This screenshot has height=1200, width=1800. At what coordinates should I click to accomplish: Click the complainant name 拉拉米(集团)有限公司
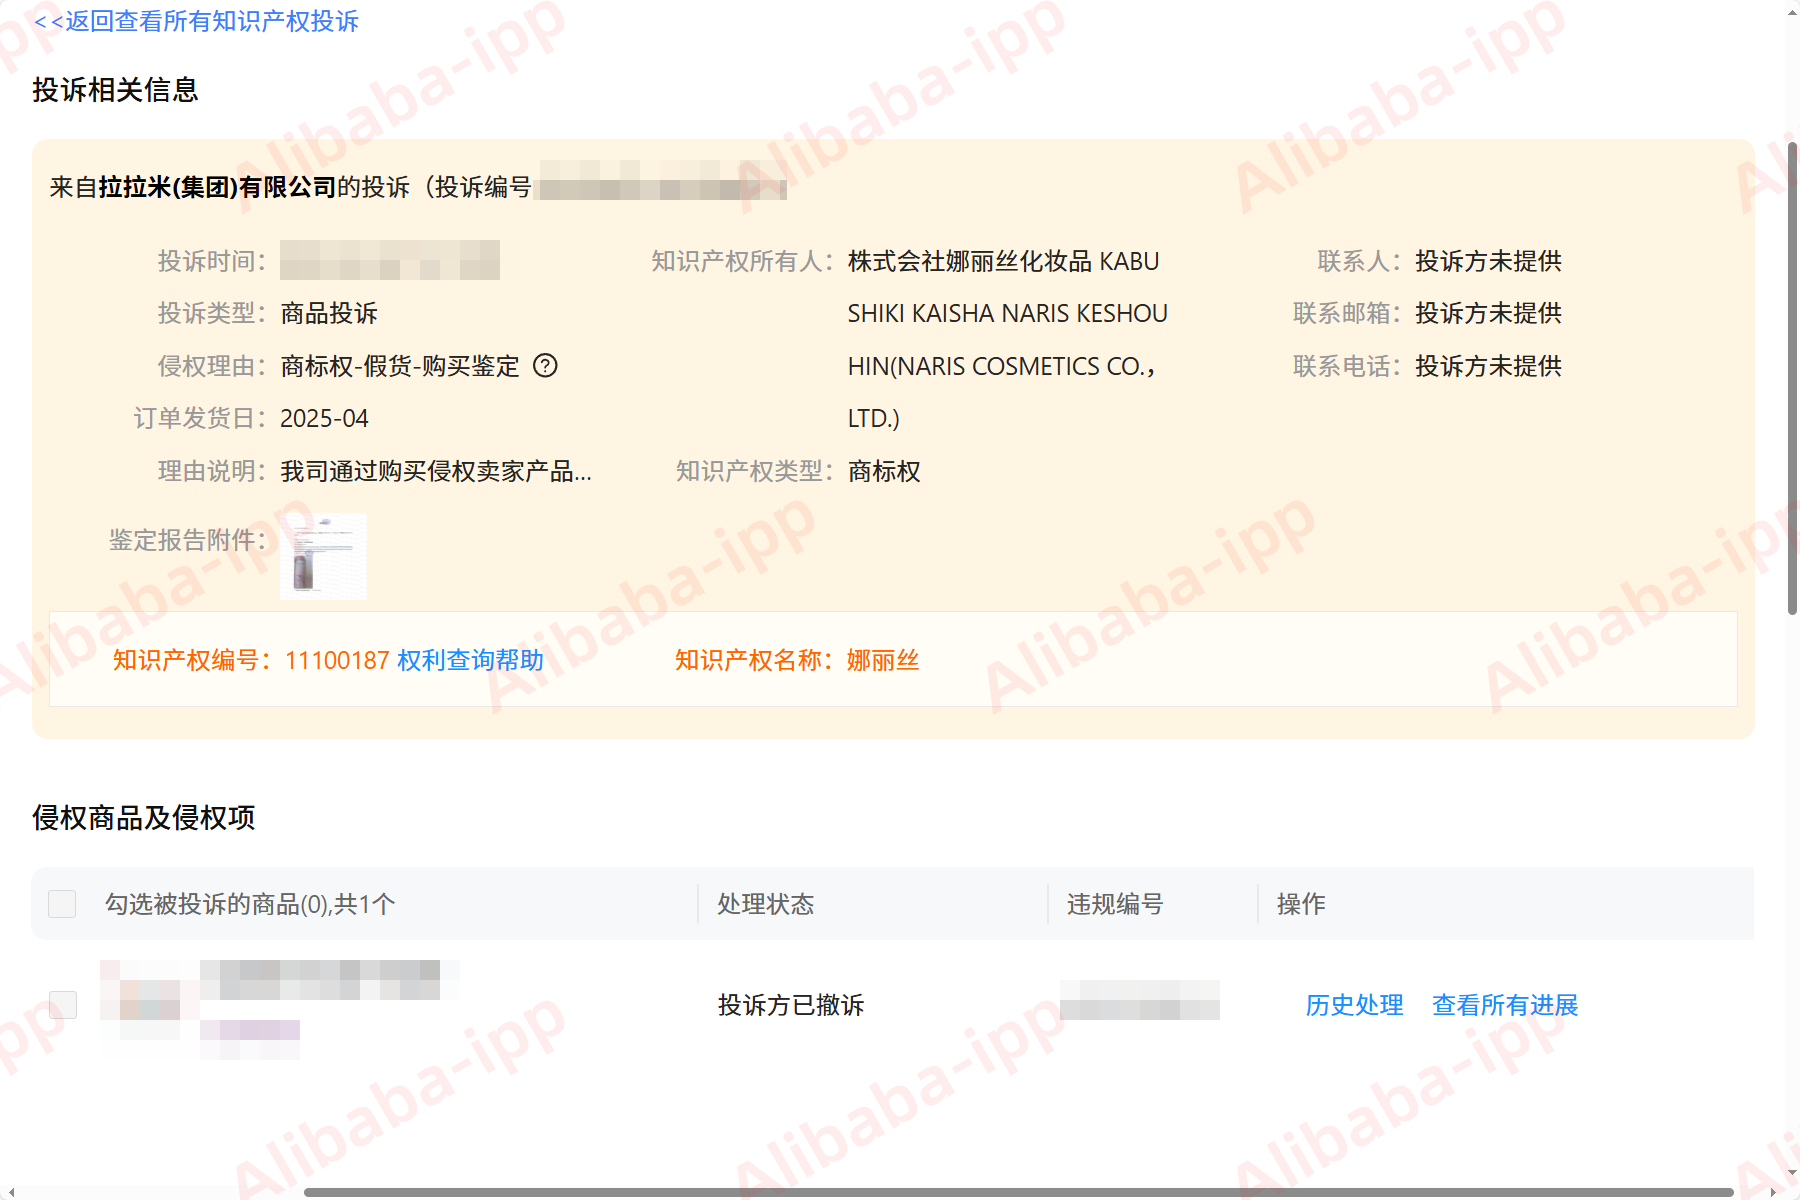click(x=217, y=187)
